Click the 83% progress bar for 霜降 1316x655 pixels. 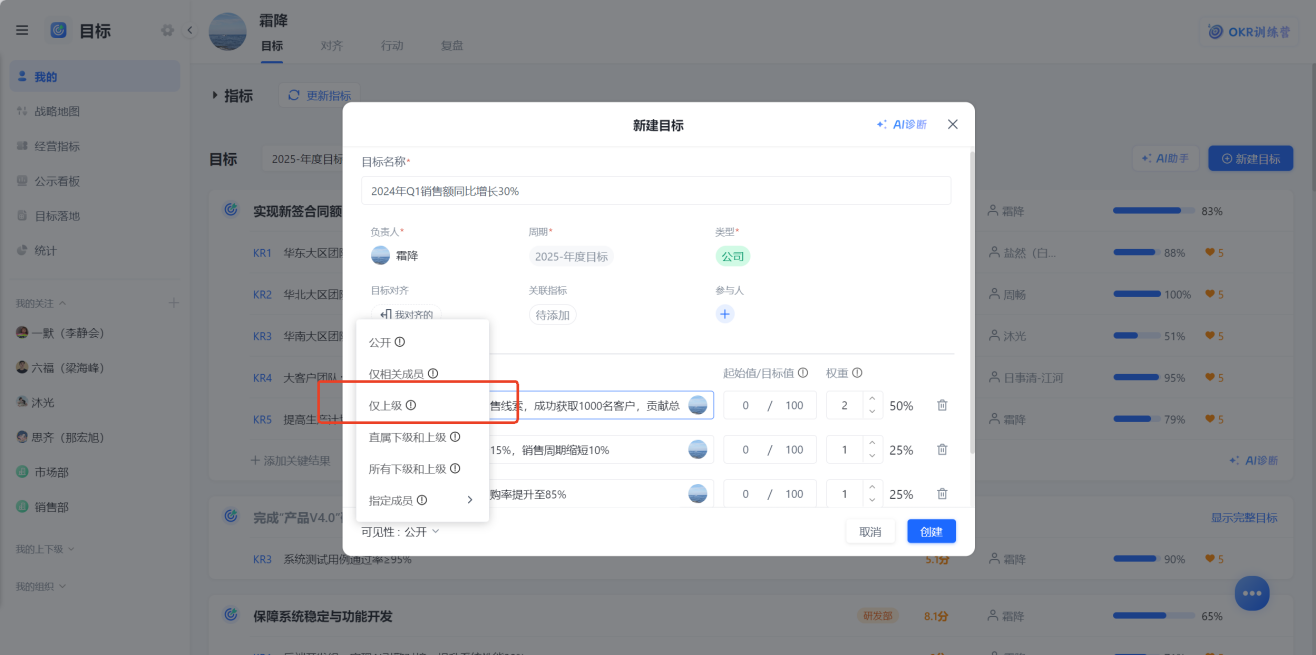(1153, 211)
